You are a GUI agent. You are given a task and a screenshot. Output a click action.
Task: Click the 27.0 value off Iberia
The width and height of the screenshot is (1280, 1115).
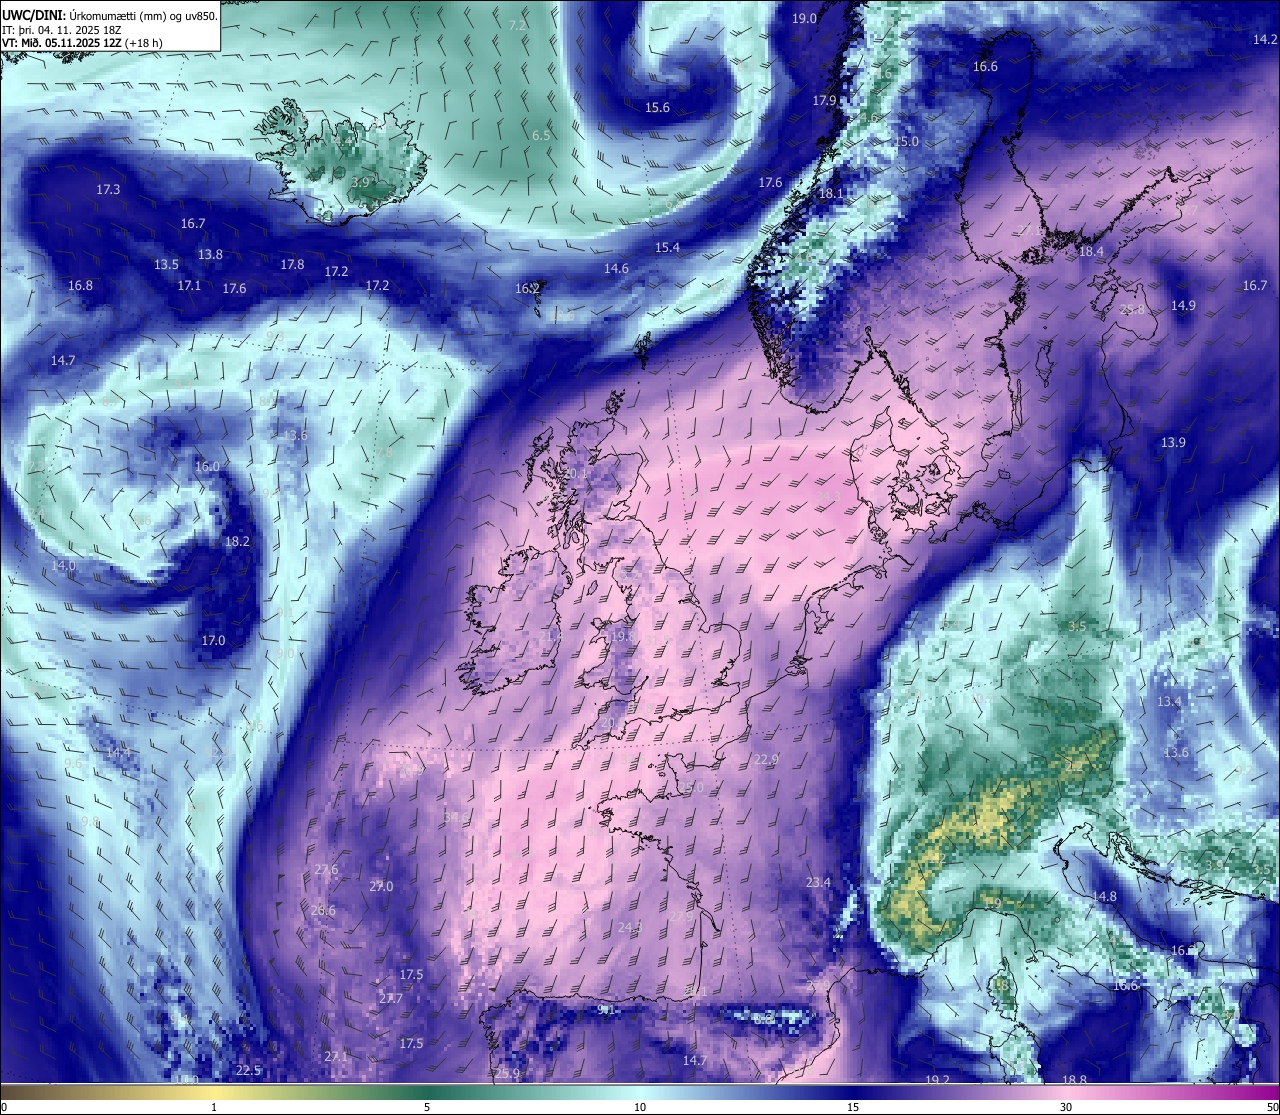381,887
